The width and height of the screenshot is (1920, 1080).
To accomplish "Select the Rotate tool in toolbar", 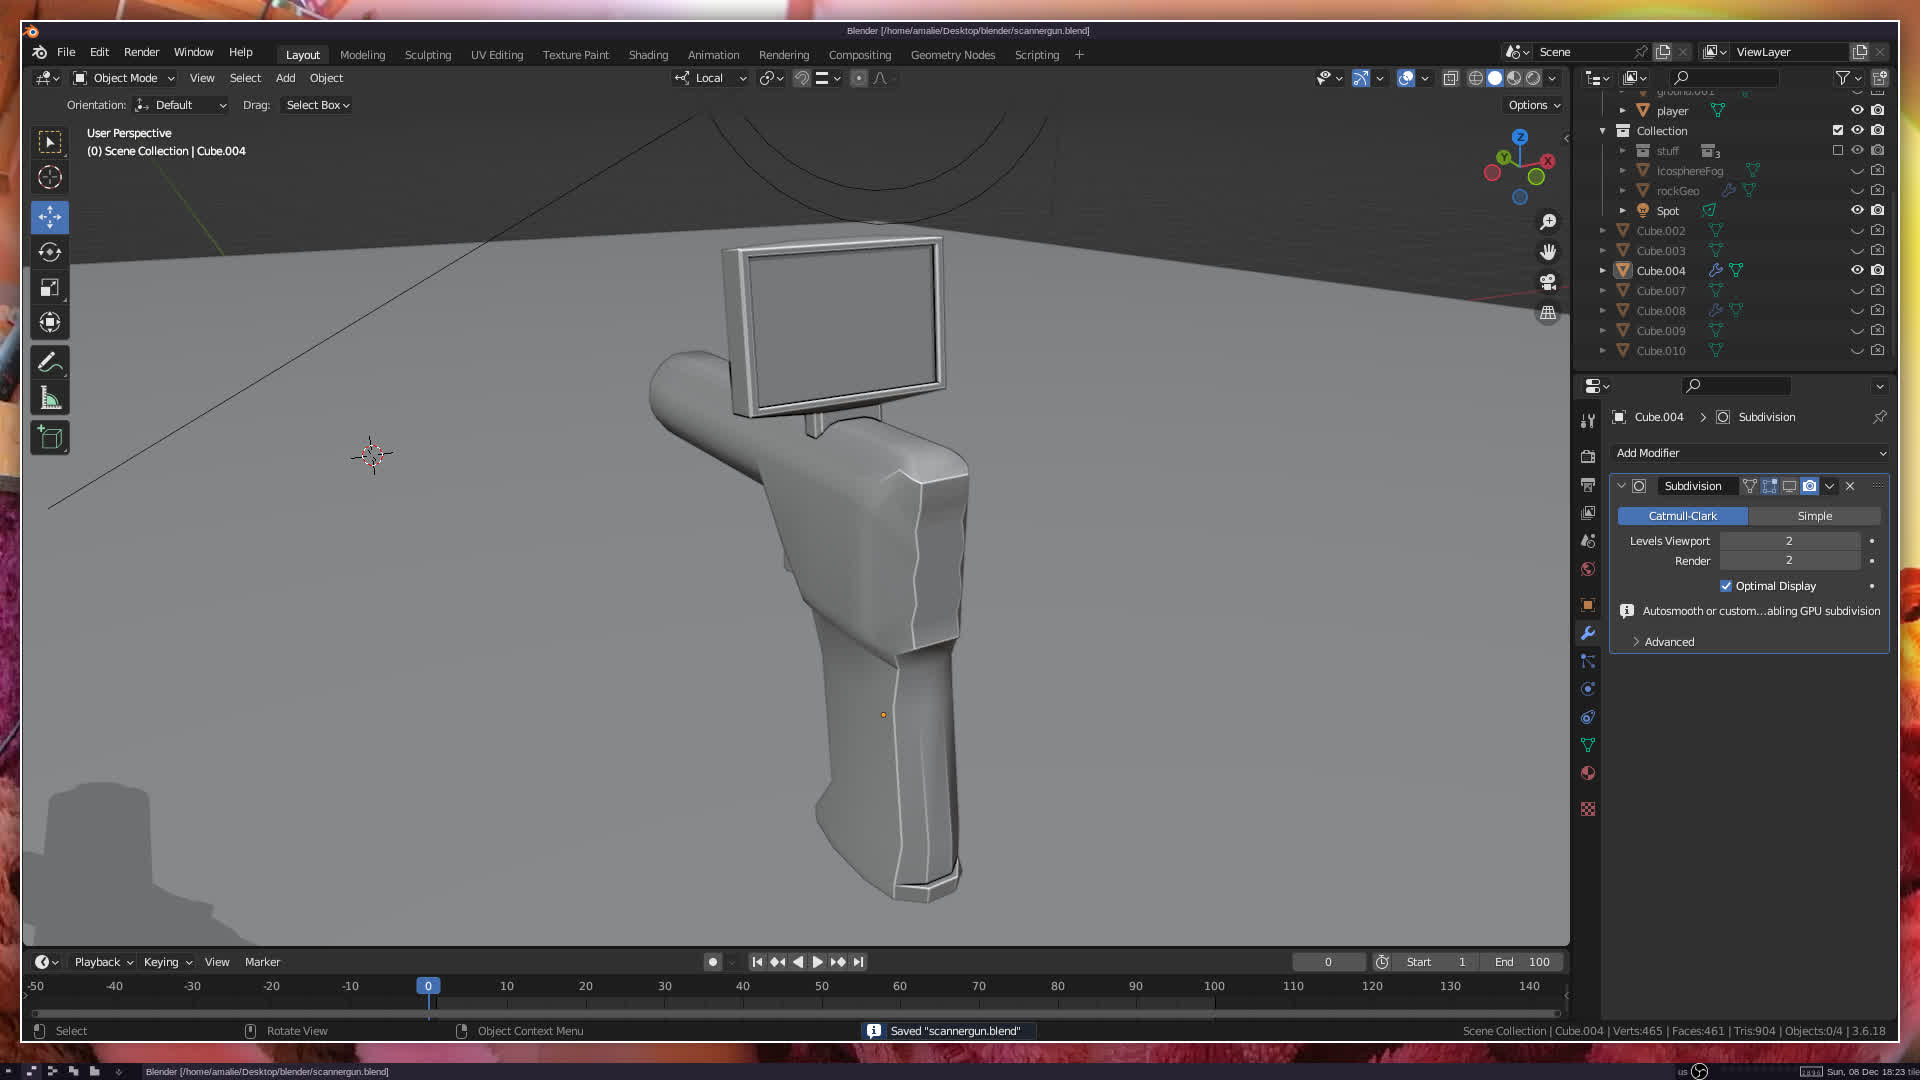I will (x=50, y=252).
